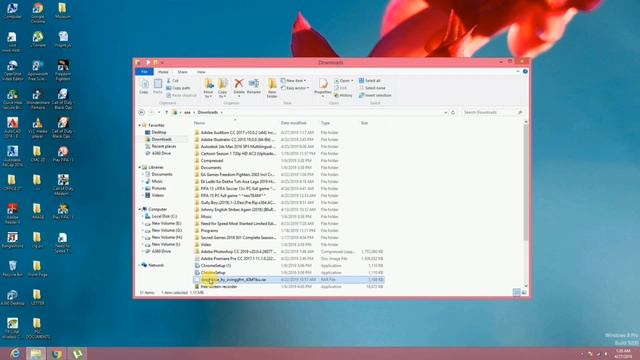Open the Recycle Bin desktop icon

coord(12,269)
